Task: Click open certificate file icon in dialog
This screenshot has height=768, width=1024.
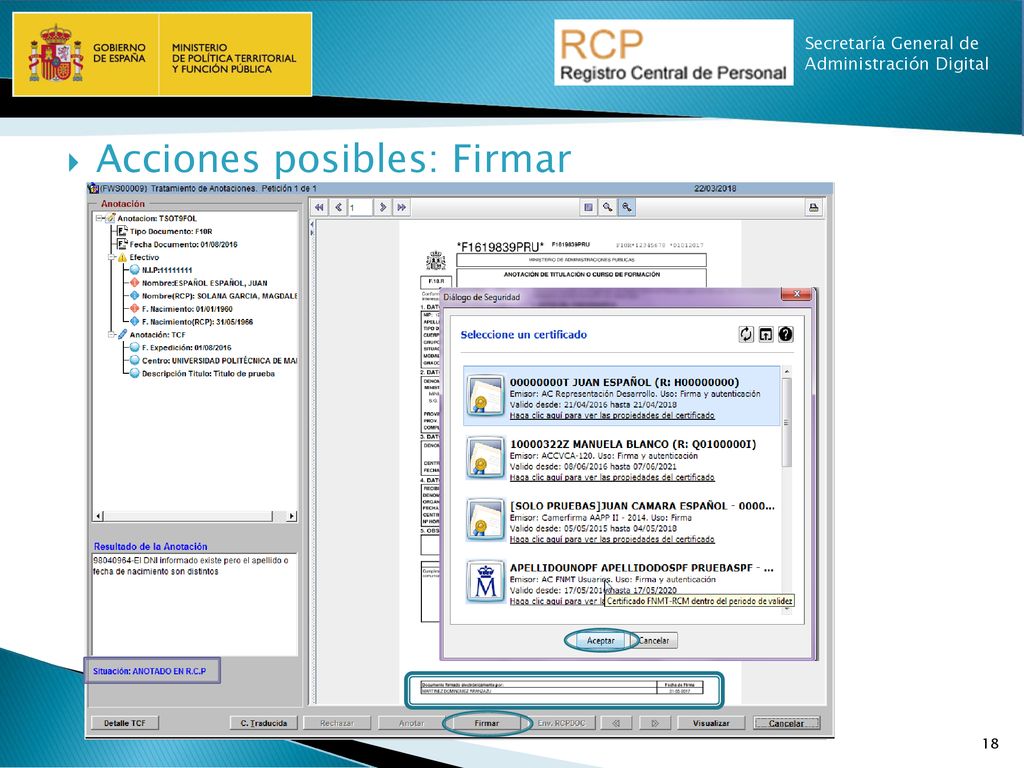Action: tap(765, 334)
